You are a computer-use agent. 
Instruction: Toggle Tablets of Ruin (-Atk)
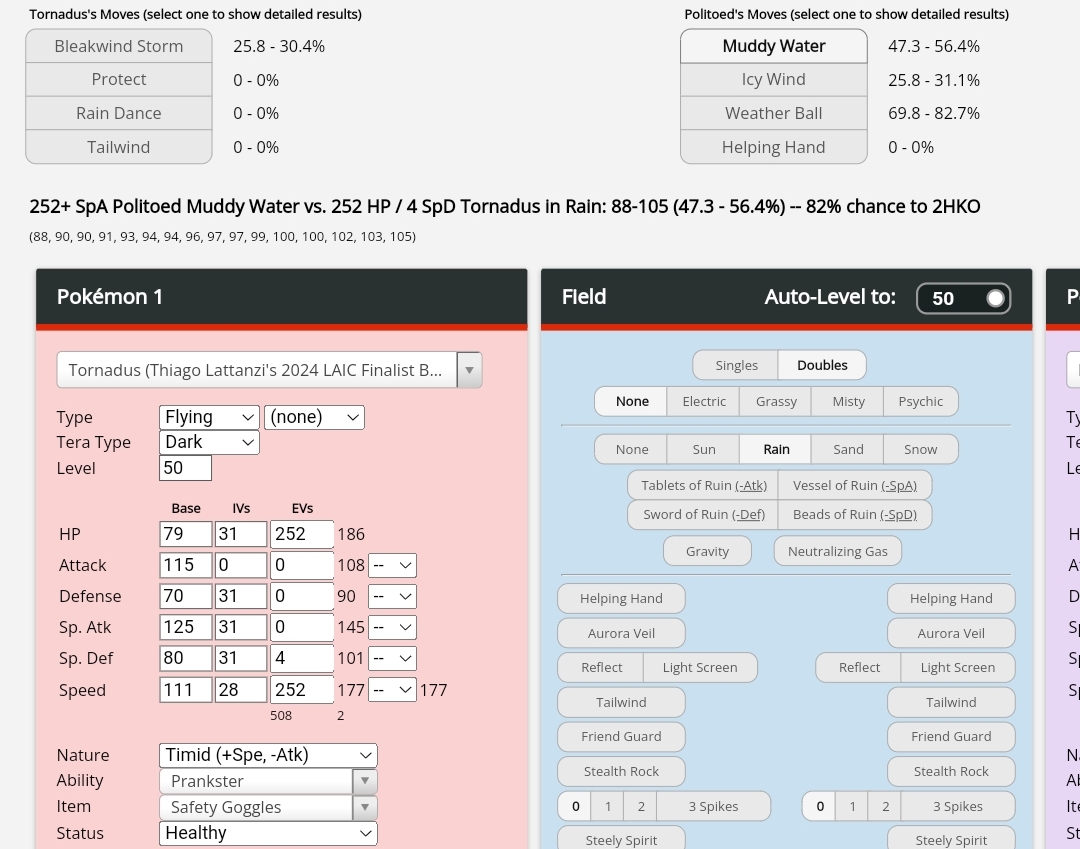click(x=703, y=485)
